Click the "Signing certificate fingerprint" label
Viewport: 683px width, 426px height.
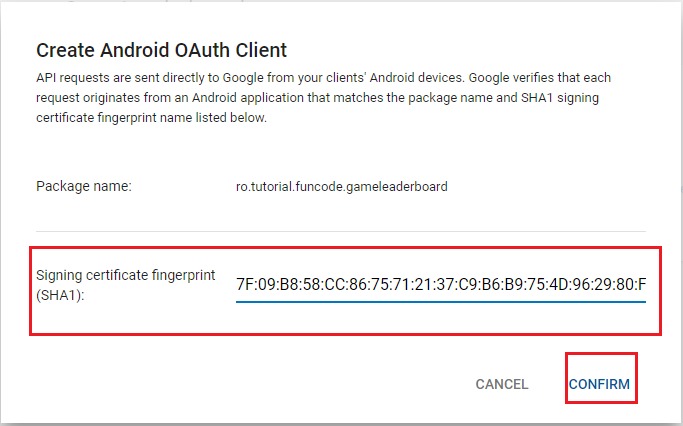pos(125,276)
